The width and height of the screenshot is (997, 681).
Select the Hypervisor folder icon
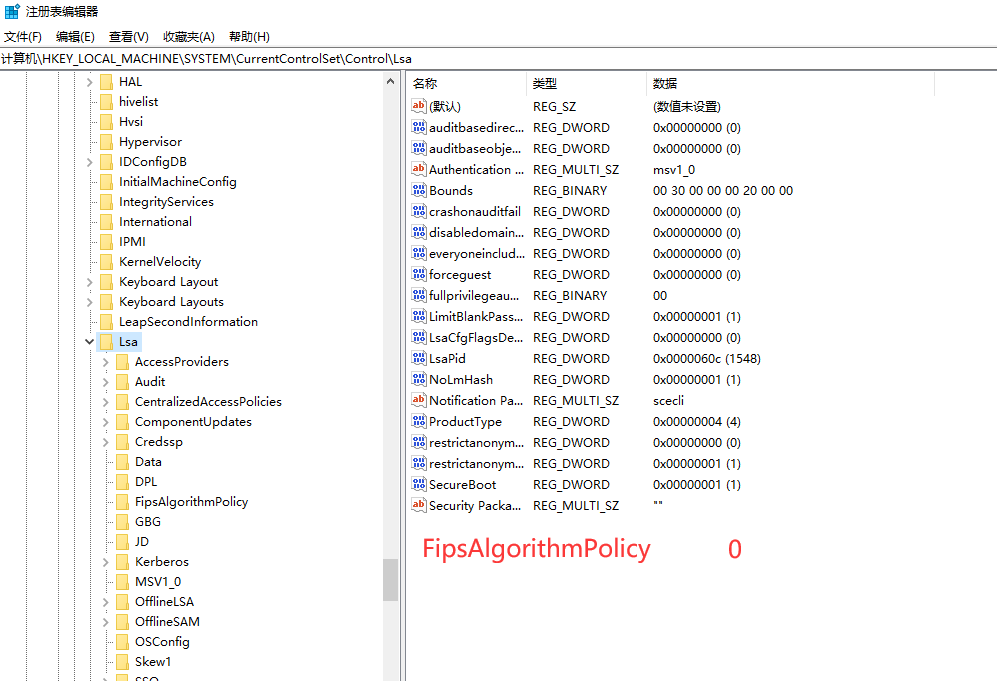[x=107, y=142]
